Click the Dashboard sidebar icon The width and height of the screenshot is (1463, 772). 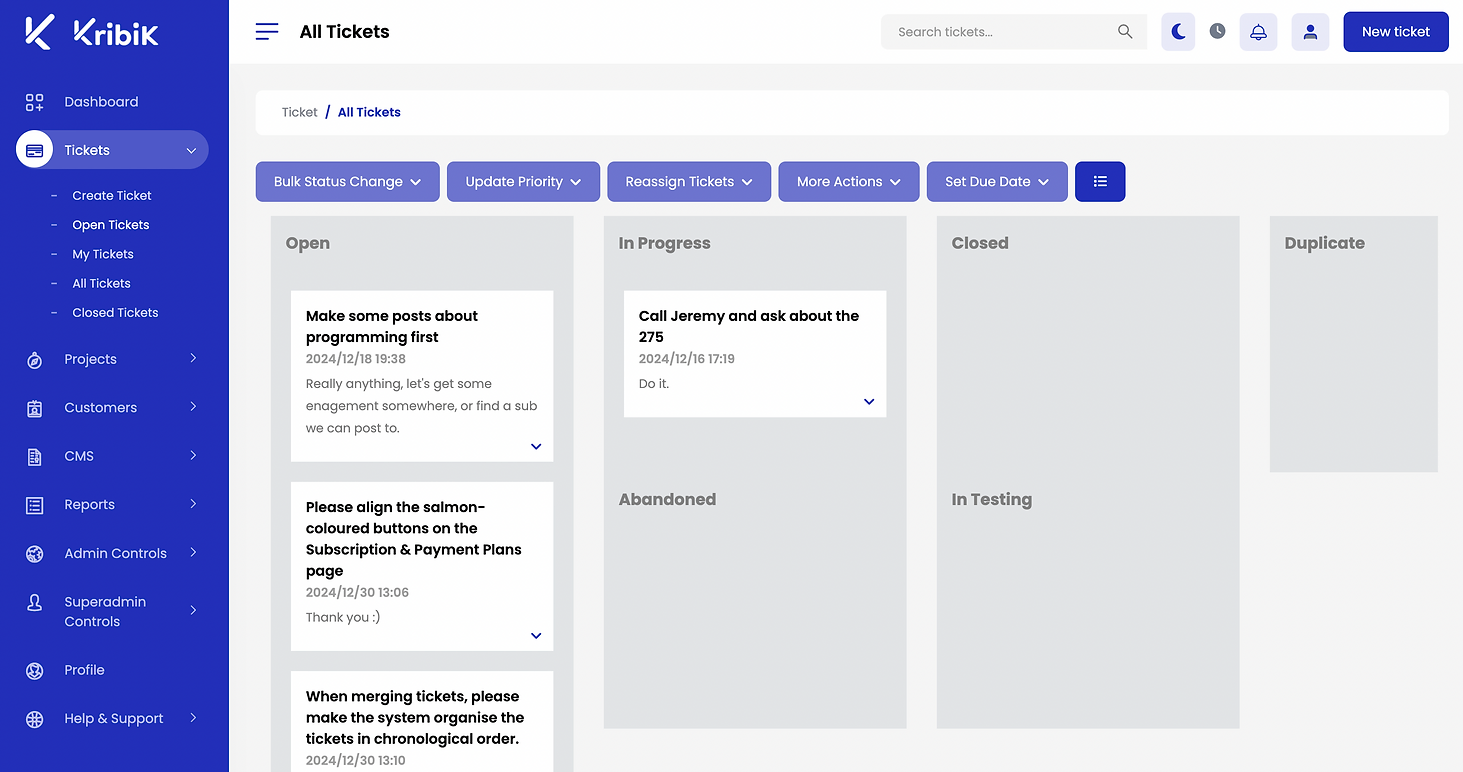(35, 102)
